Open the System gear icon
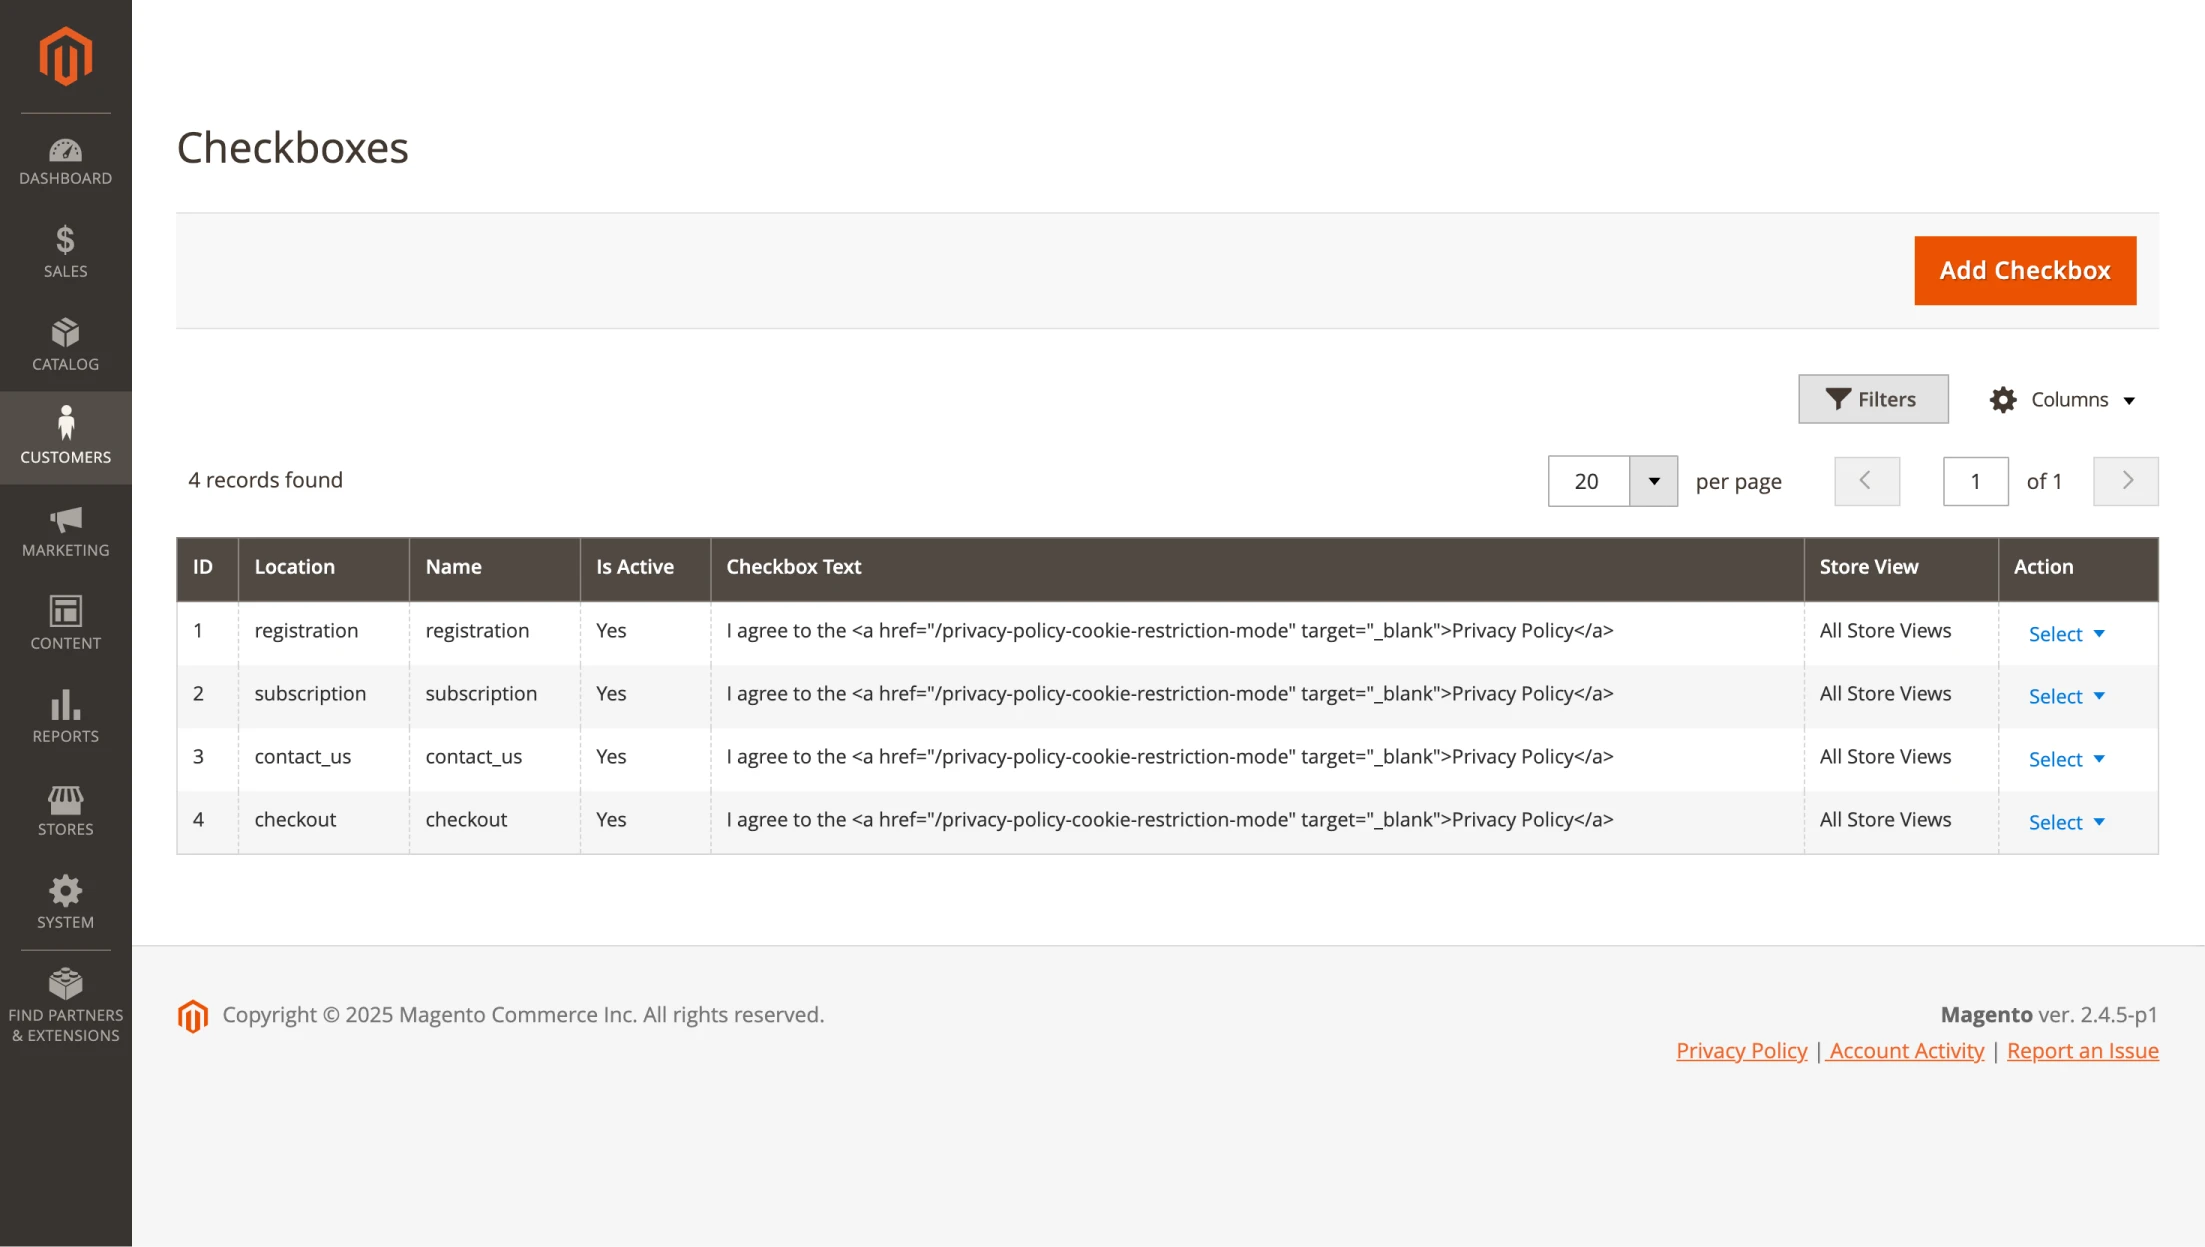The image size is (2205, 1247). click(x=65, y=891)
